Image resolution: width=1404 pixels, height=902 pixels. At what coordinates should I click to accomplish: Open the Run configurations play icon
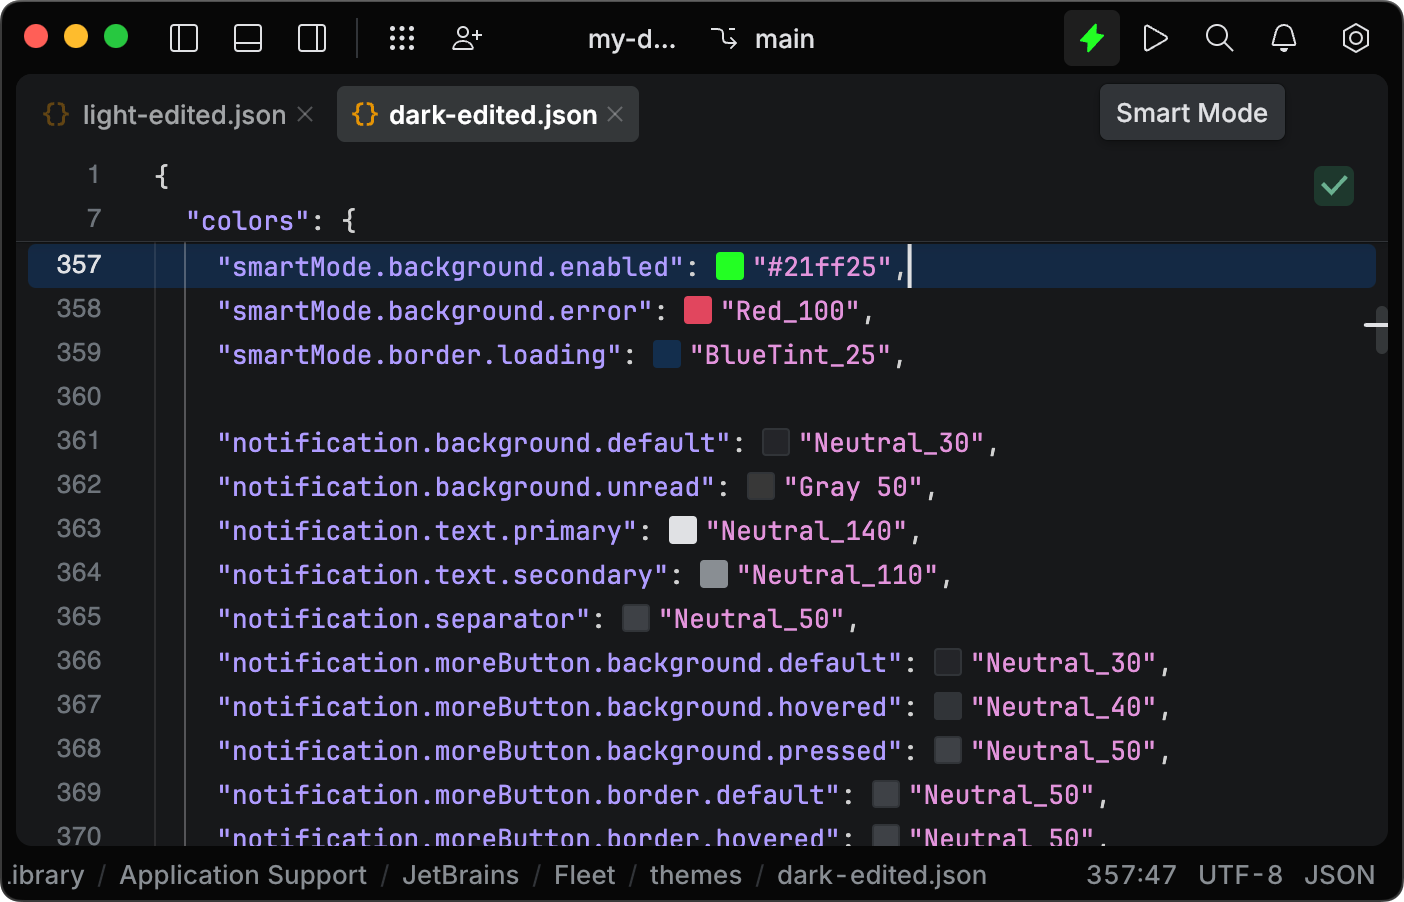[1155, 38]
